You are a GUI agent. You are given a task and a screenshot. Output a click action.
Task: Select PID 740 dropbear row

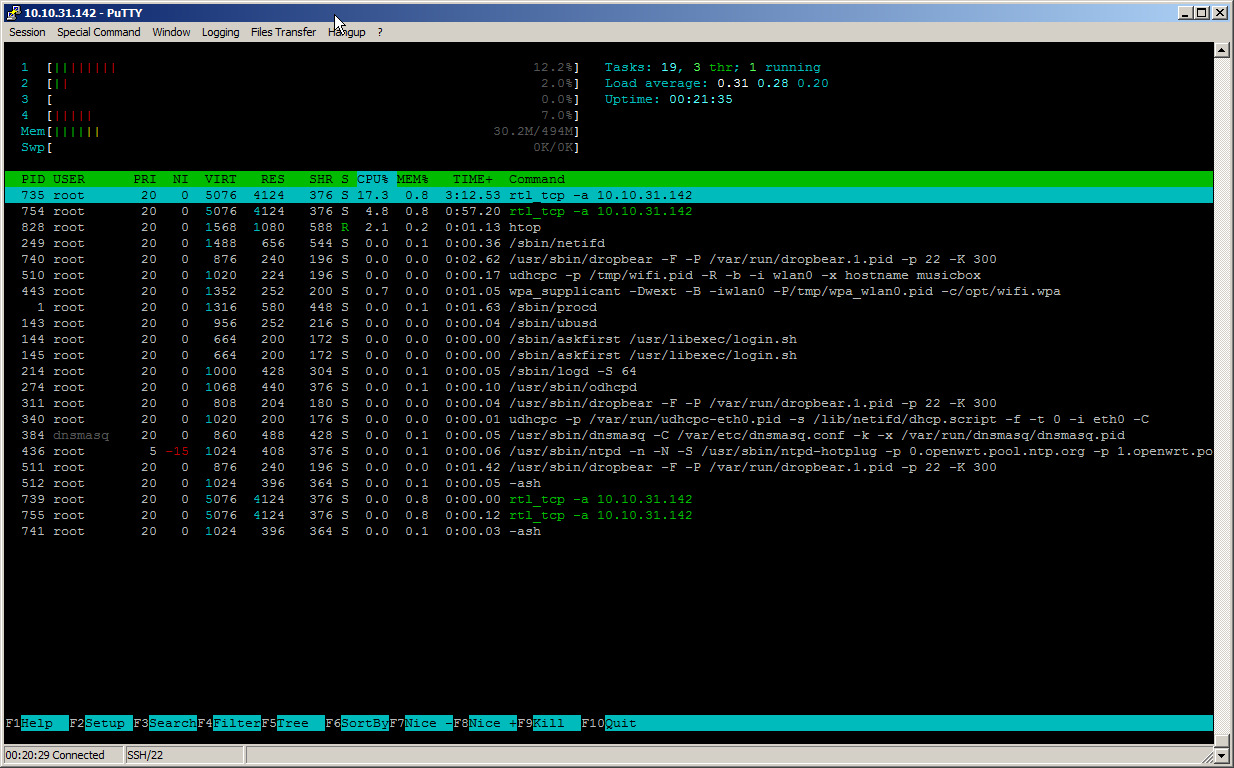(609, 259)
